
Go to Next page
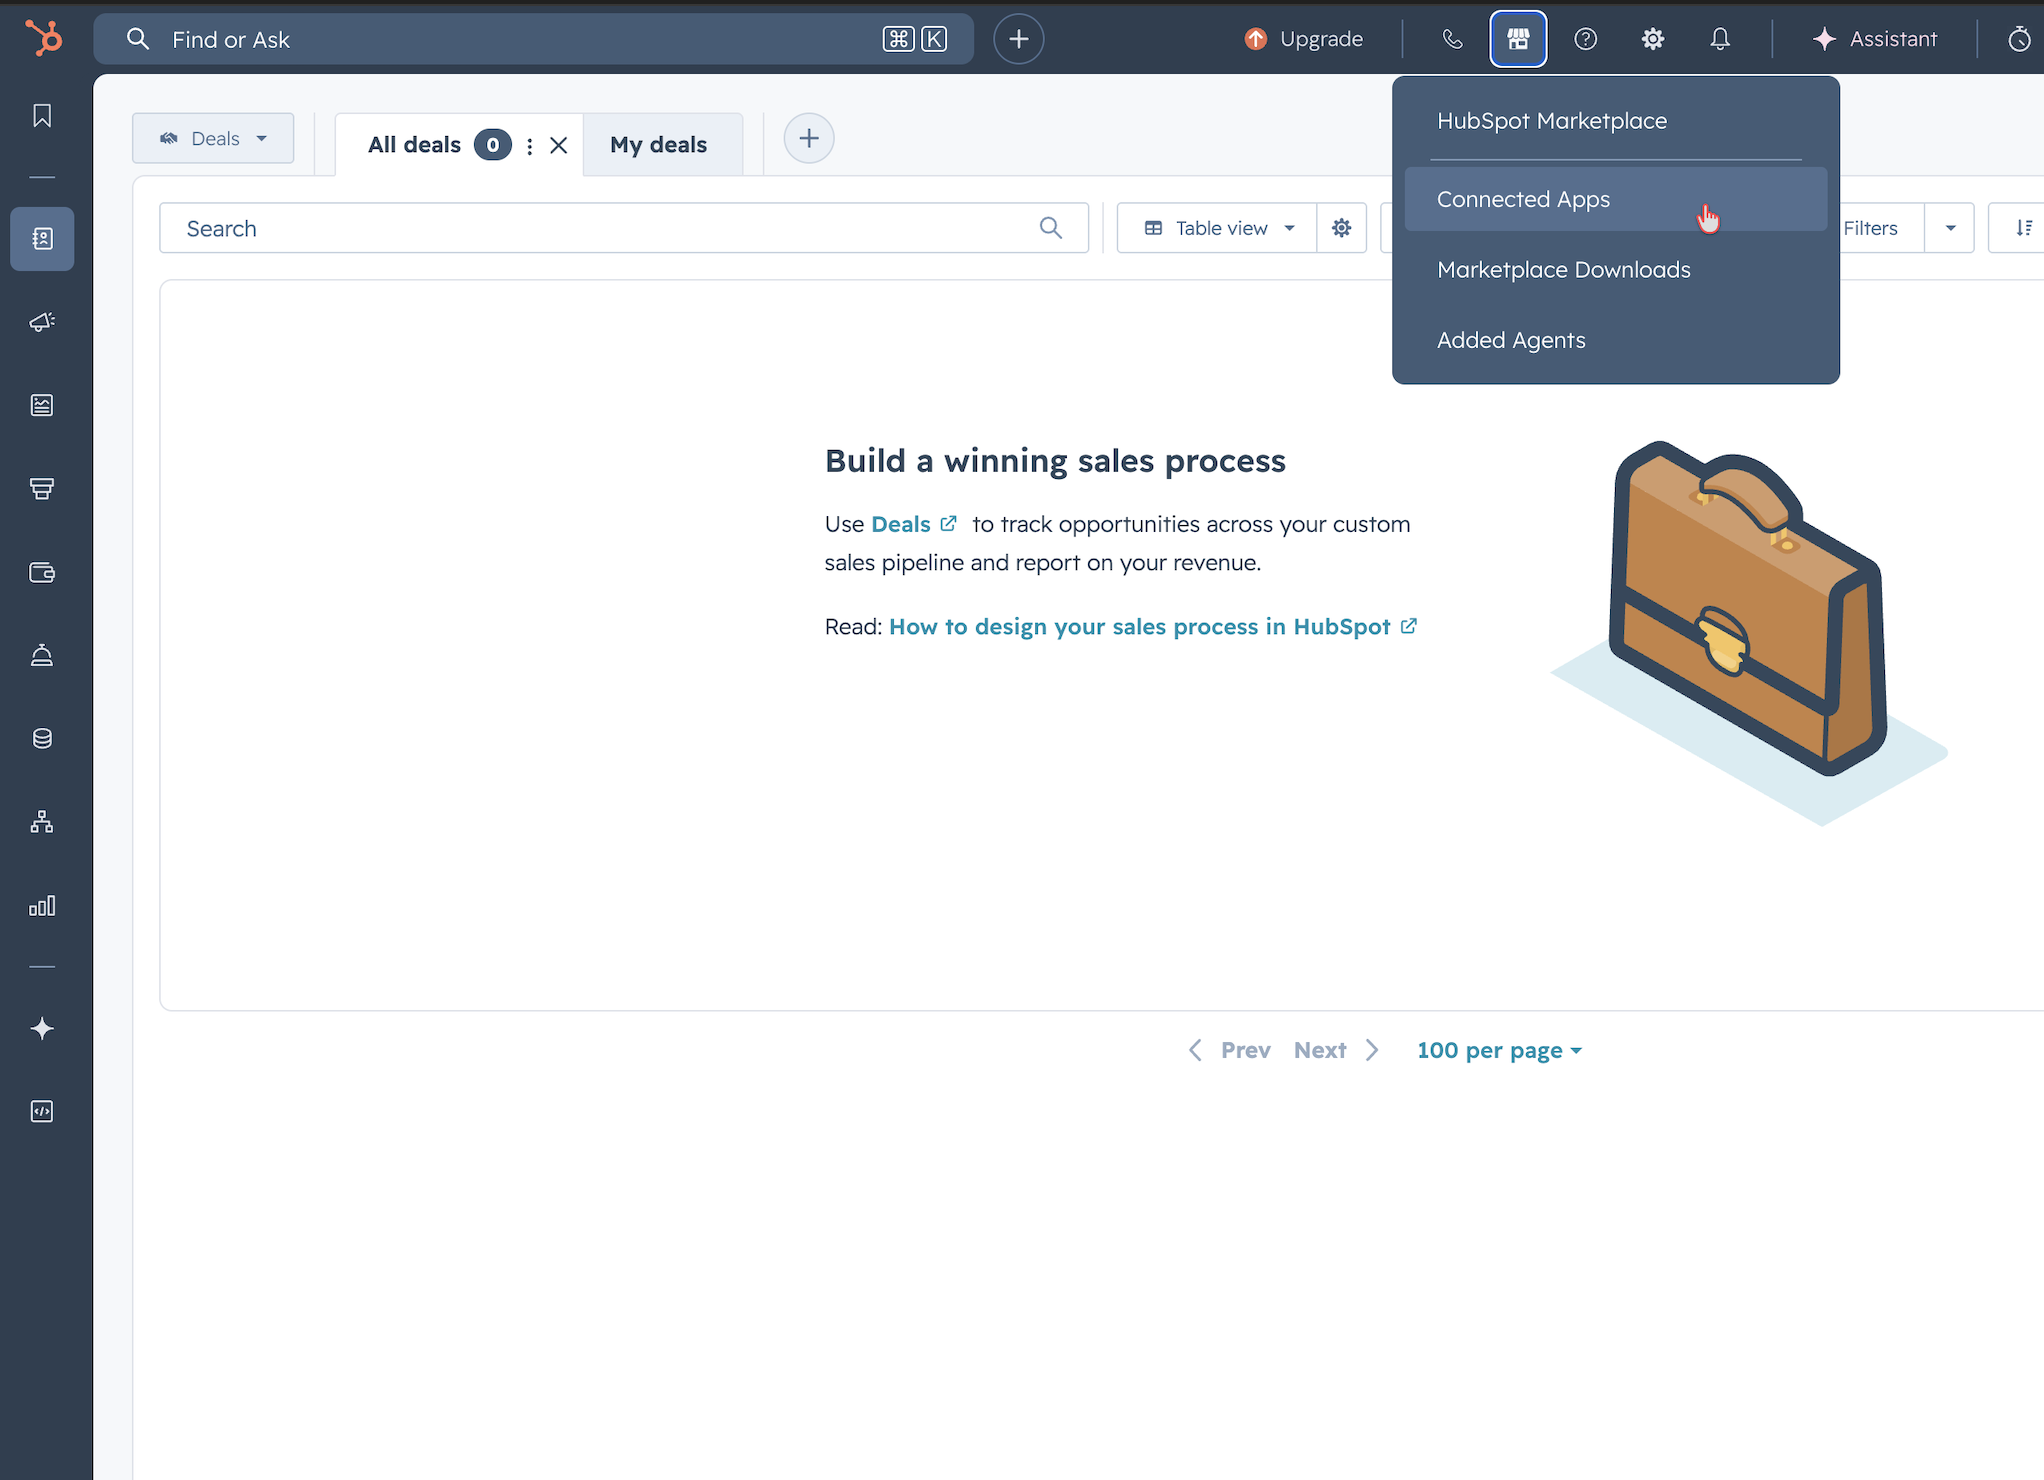click(x=1337, y=1050)
